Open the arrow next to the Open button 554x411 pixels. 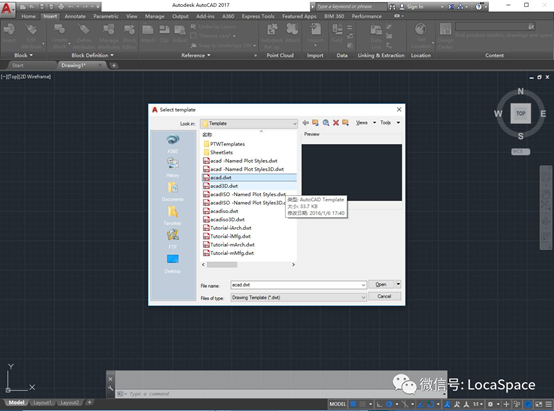coord(399,284)
